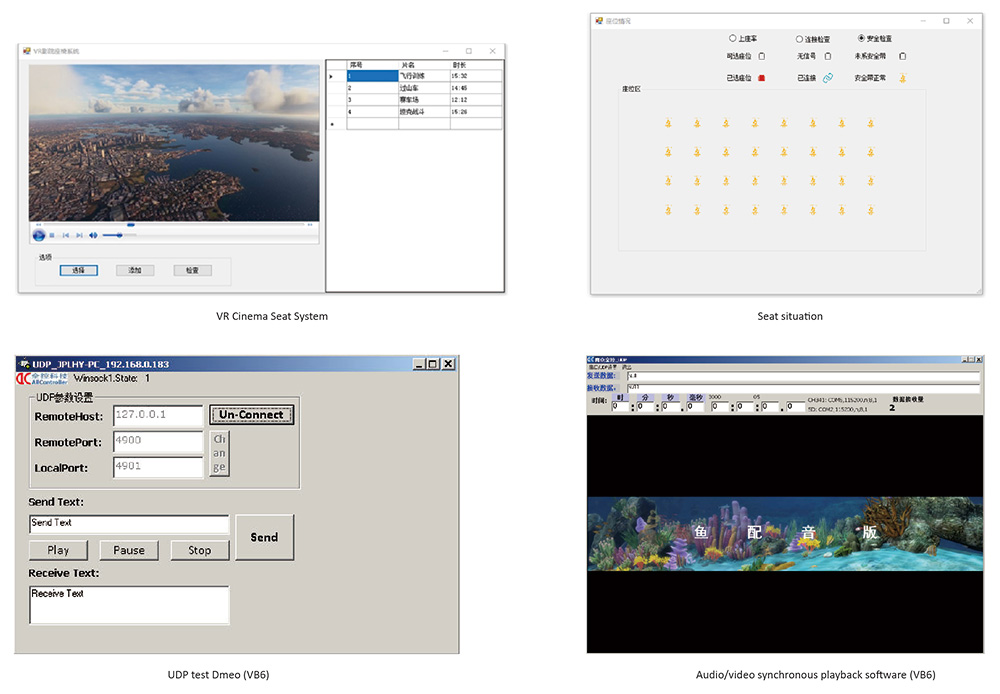Click the LocalPort field showing 4901
Viewport: 1000px width, 694px height.
[158, 467]
